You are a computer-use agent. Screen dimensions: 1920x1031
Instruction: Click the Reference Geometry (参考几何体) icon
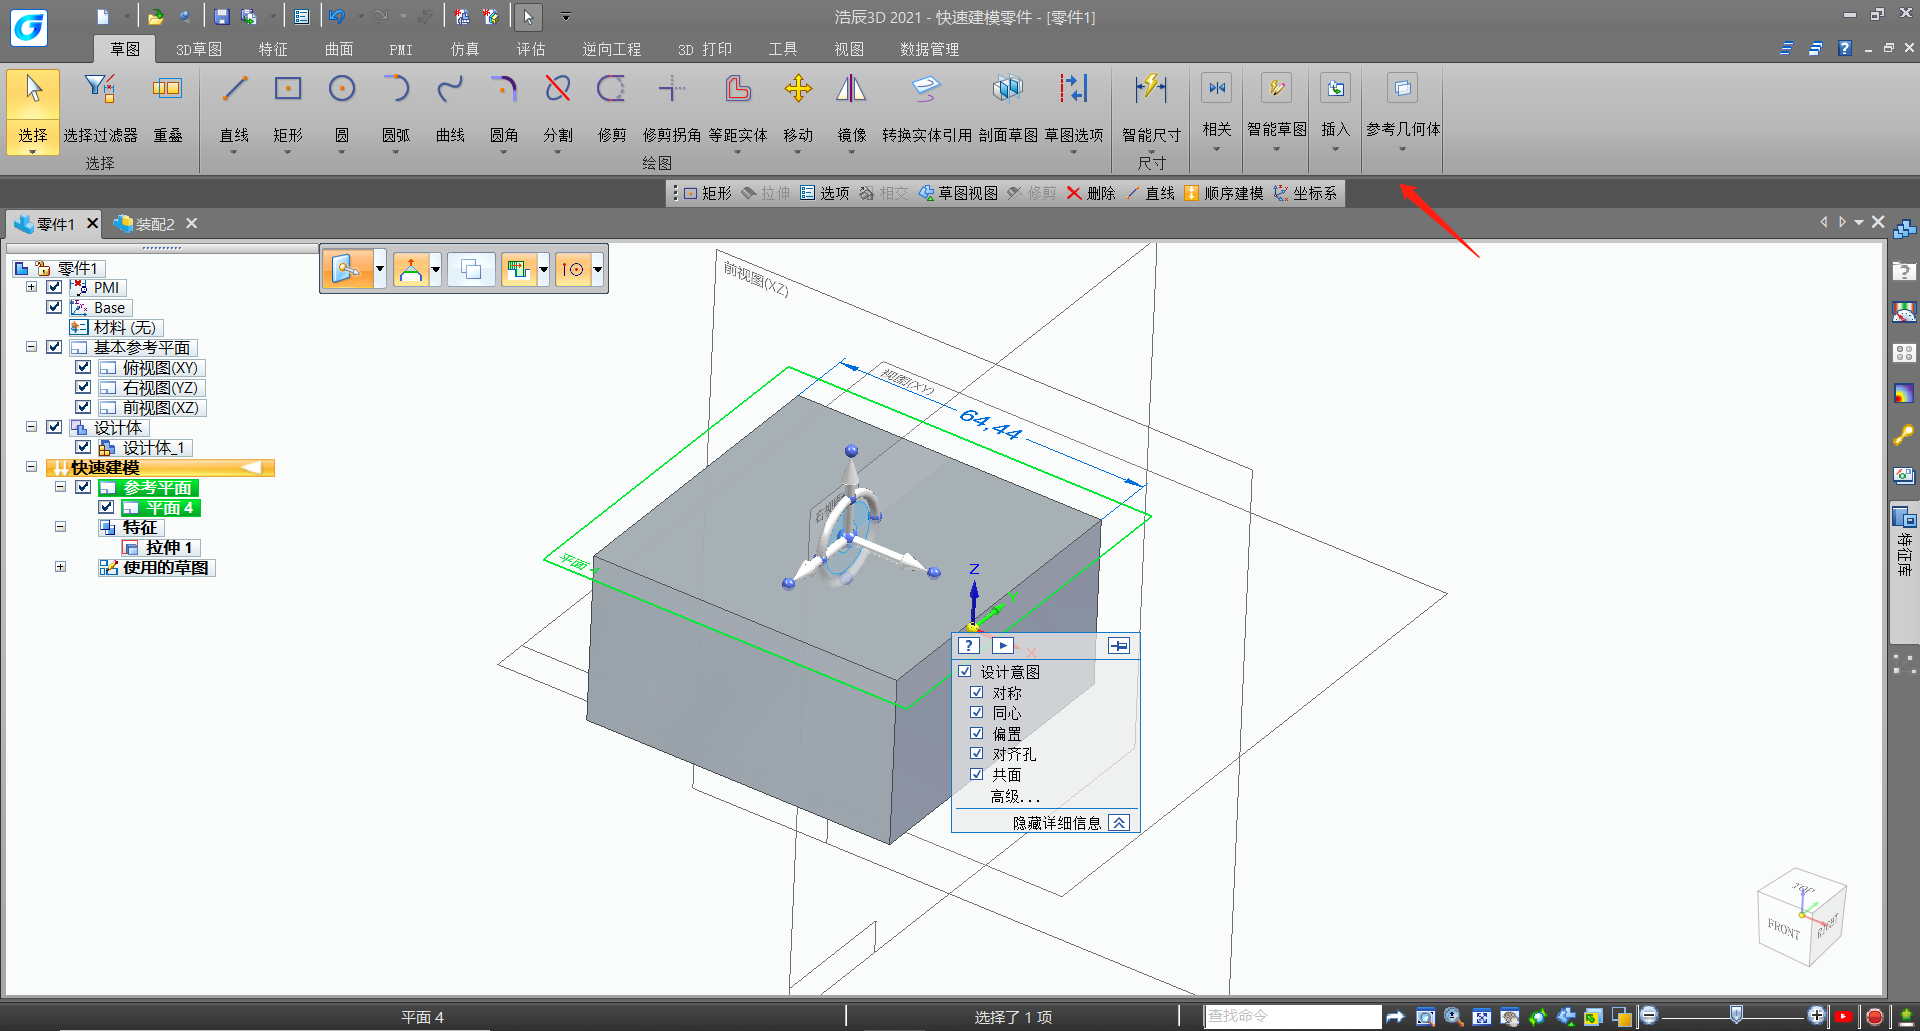1403,88
